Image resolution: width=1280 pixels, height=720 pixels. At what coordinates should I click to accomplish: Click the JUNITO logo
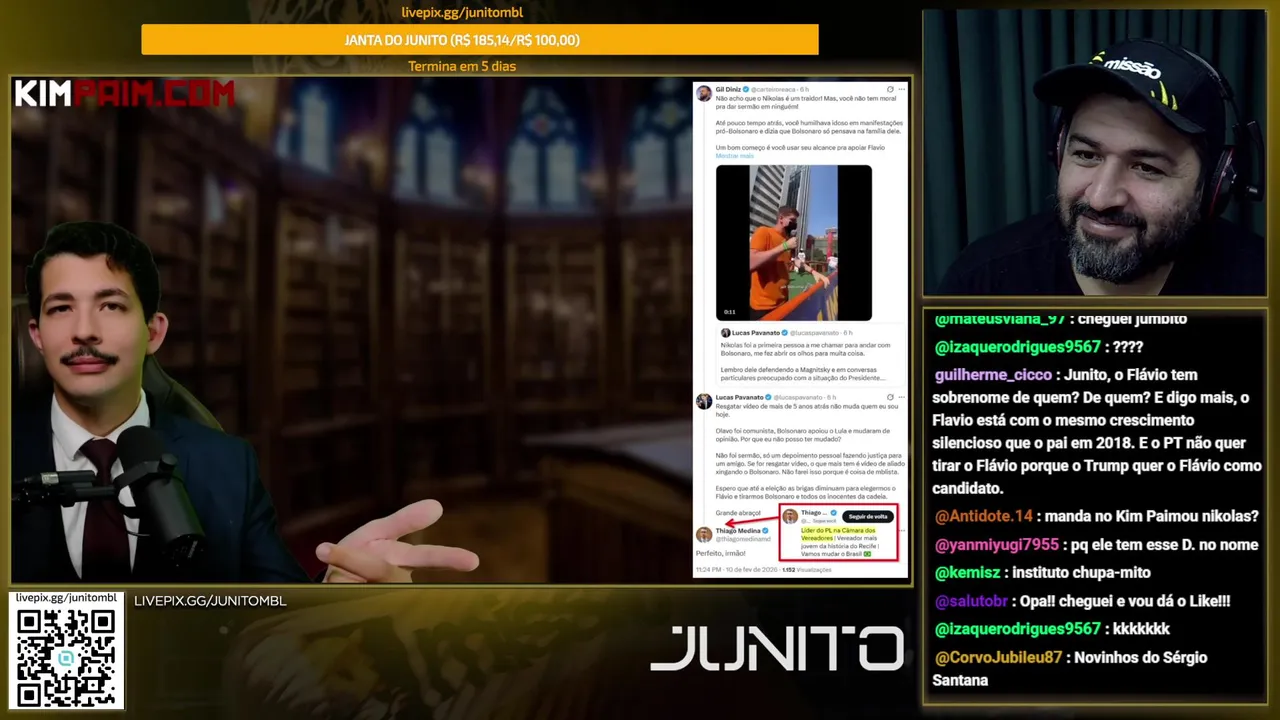coord(777,648)
